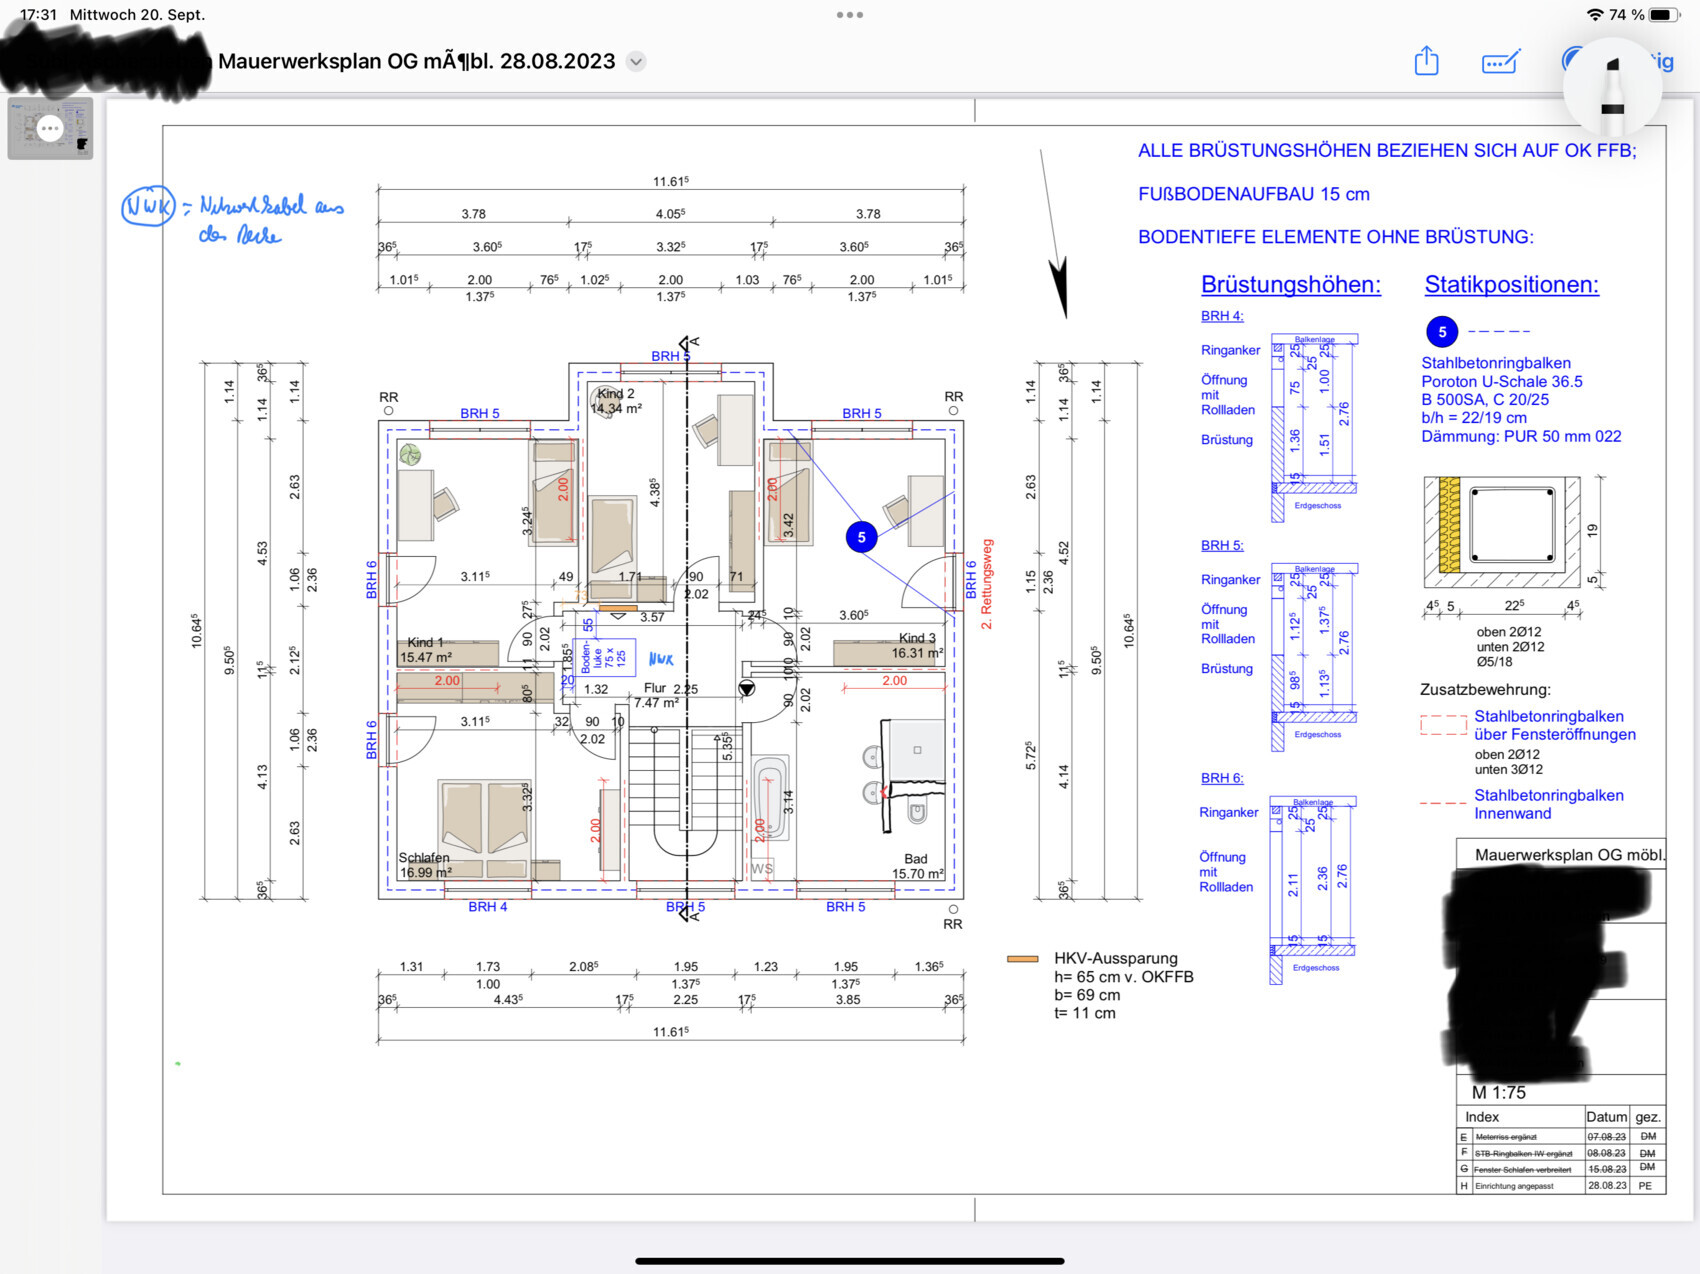Image resolution: width=1700 pixels, height=1274 pixels.
Task: Tap the underlined Statikpositionen heading
Action: (x=1511, y=285)
